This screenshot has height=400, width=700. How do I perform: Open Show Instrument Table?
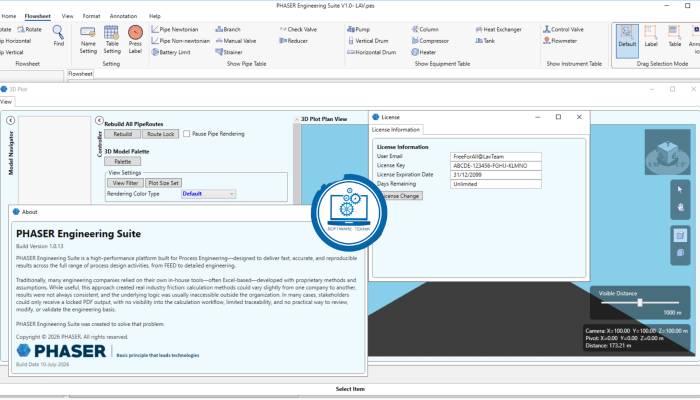pos(574,64)
